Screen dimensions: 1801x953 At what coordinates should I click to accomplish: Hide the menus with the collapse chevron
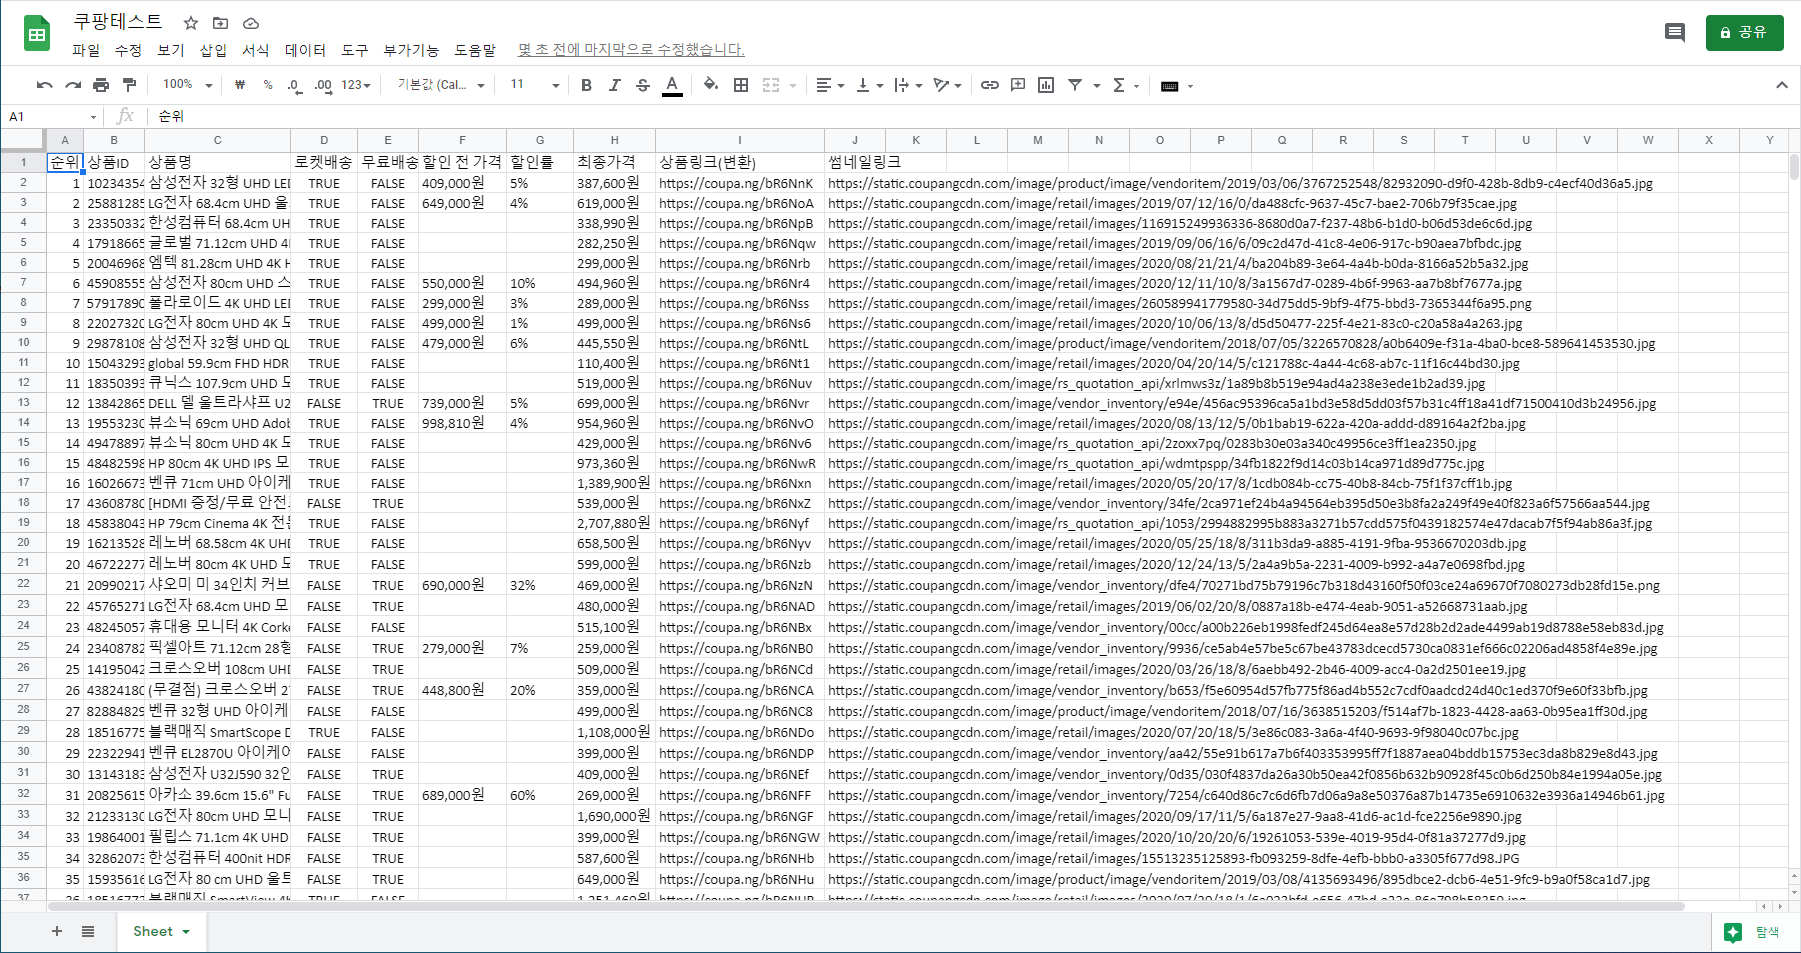point(1782,86)
